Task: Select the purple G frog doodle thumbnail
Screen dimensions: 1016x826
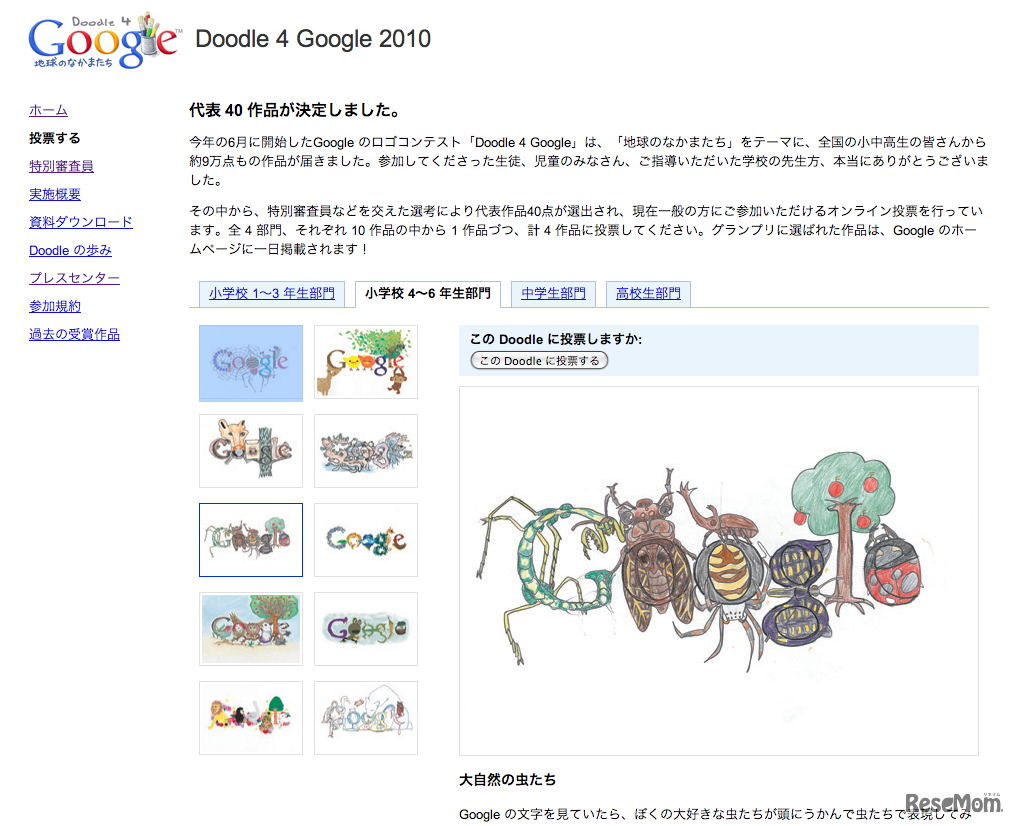Action: coord(366,628)
